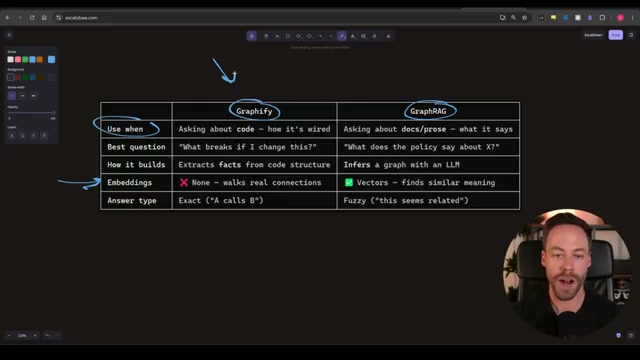Open the browser extensions puzzle icon
Screen dimensions: 640x360
(x=602, y=18)
